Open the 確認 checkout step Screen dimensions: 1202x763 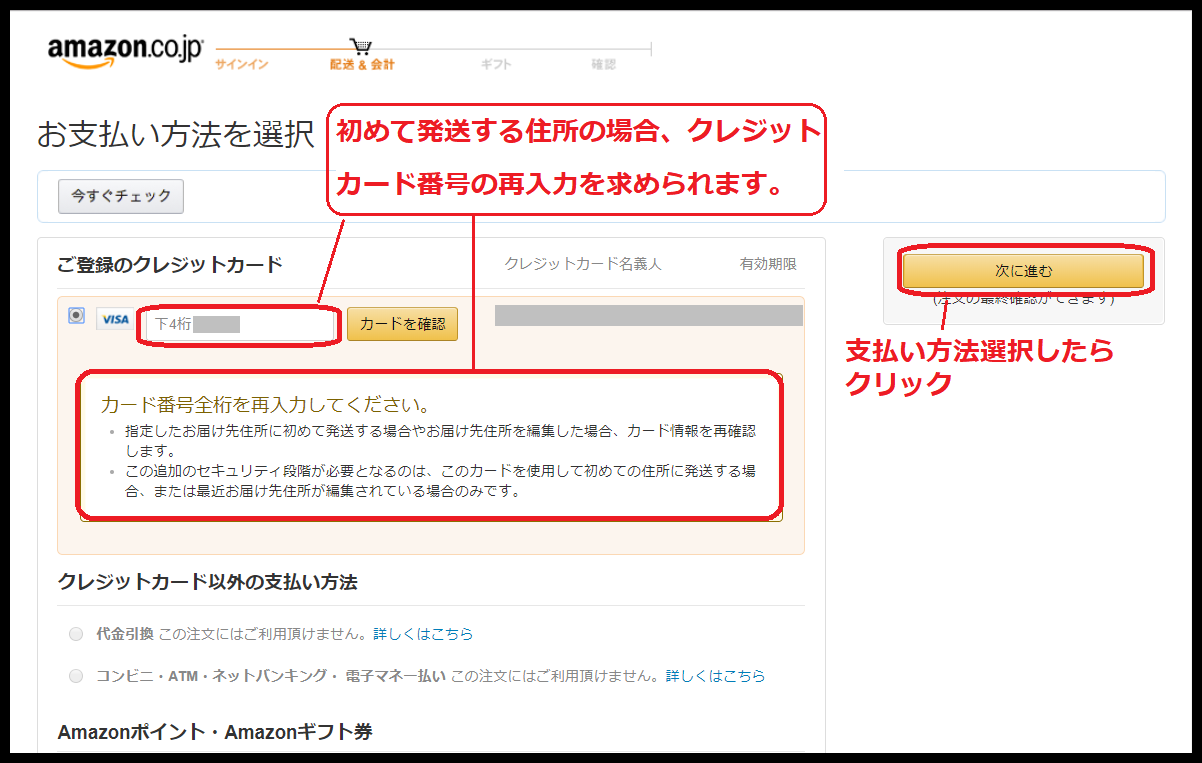click(603, 65)
